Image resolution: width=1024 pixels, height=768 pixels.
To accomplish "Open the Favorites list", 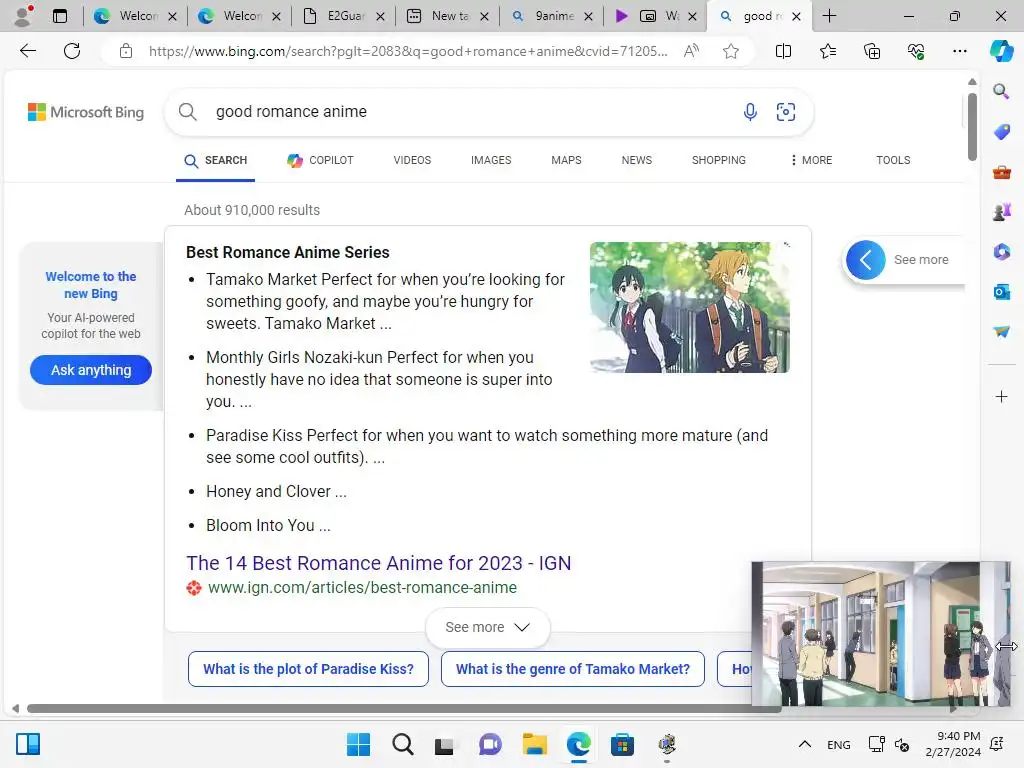I will (827, 51).
